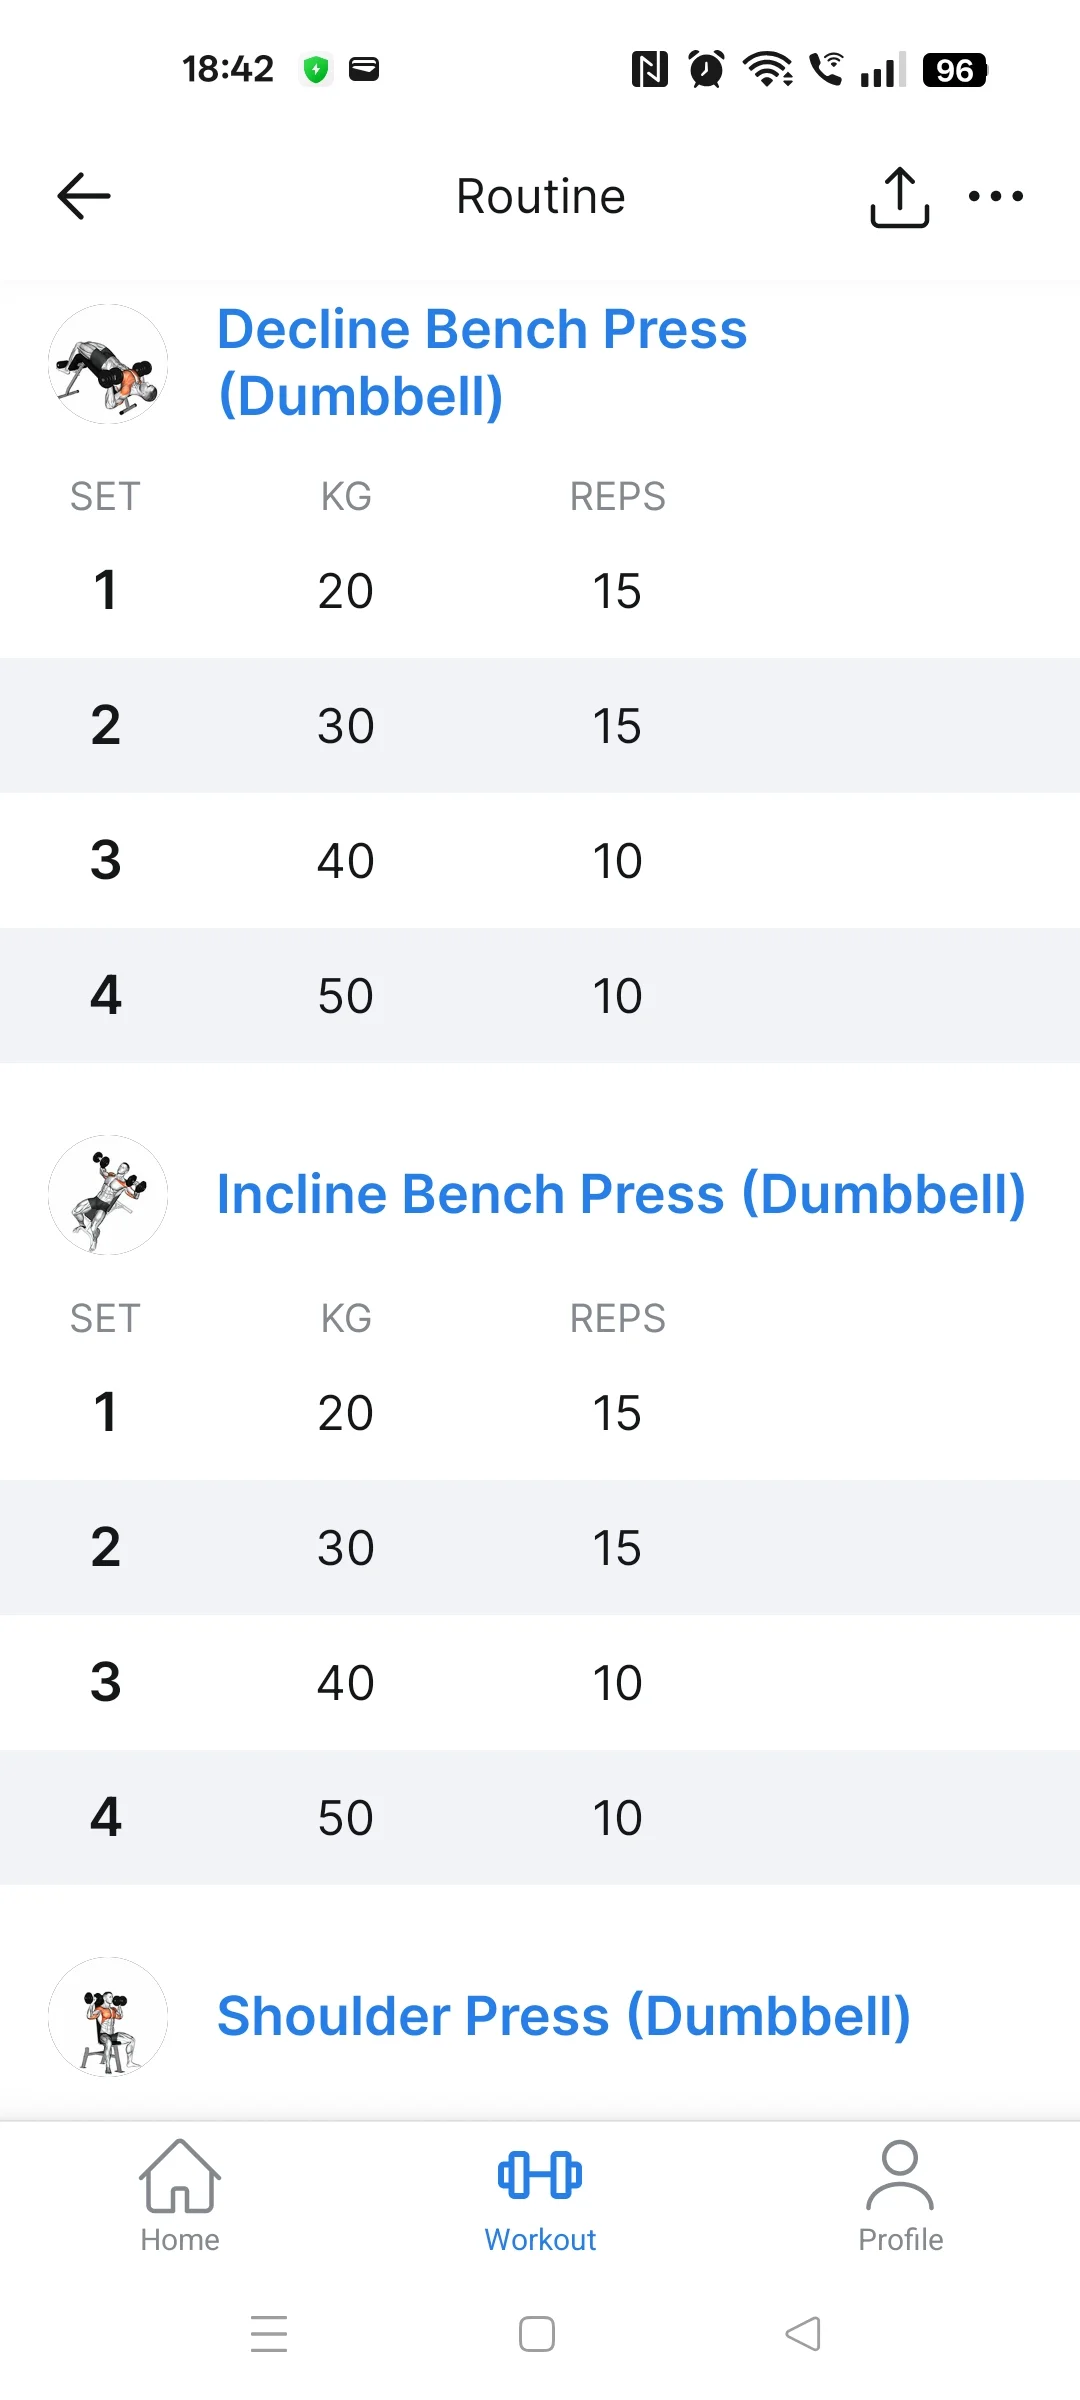Screen dimensions: 1080x2400
Task: Tap the alarm icon in status bar
Action: (x=707, y=69)
